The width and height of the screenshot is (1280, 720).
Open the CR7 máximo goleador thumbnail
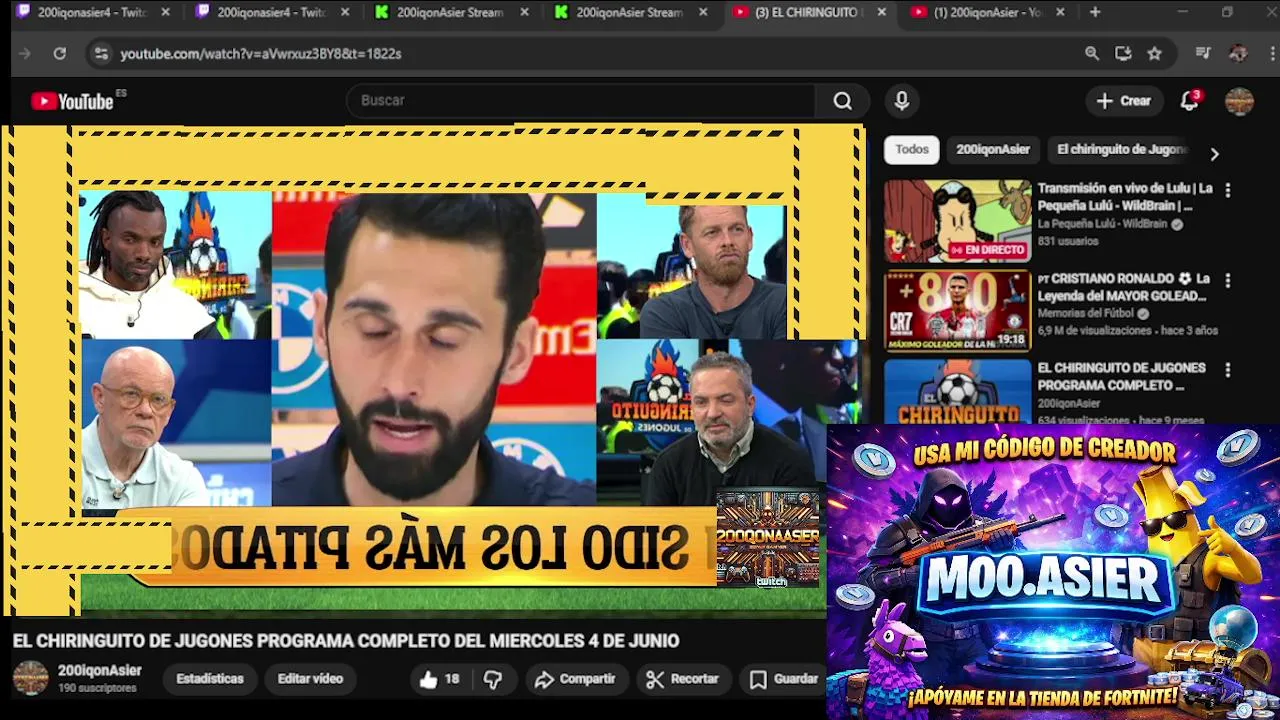(957, 311)
